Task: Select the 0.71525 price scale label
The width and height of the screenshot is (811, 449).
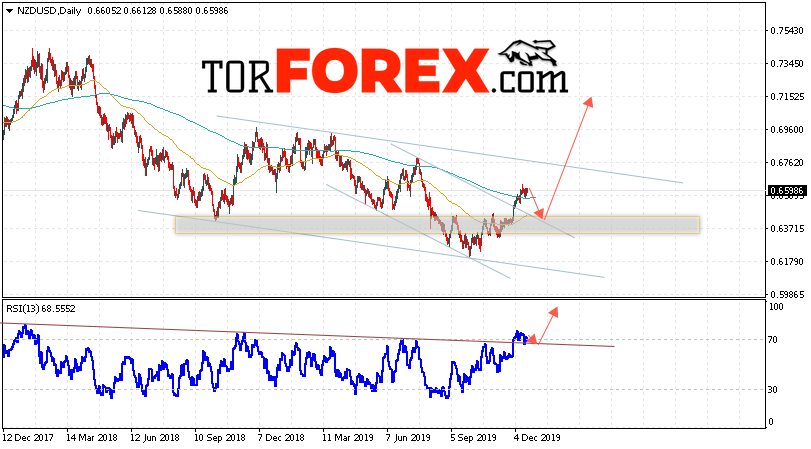Action: 787,97
